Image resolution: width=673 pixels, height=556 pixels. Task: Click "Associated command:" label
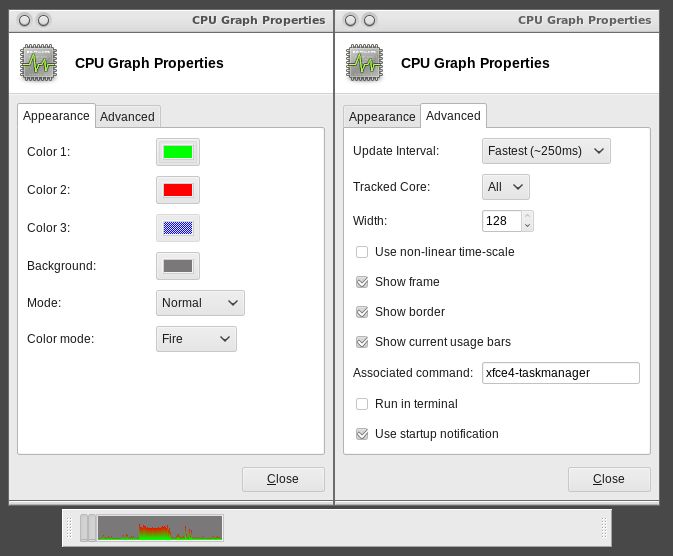(413, 373)
